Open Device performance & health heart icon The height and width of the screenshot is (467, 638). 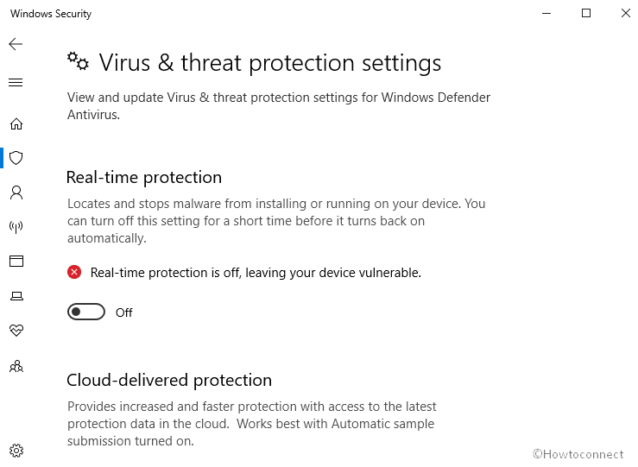[15, 330]
